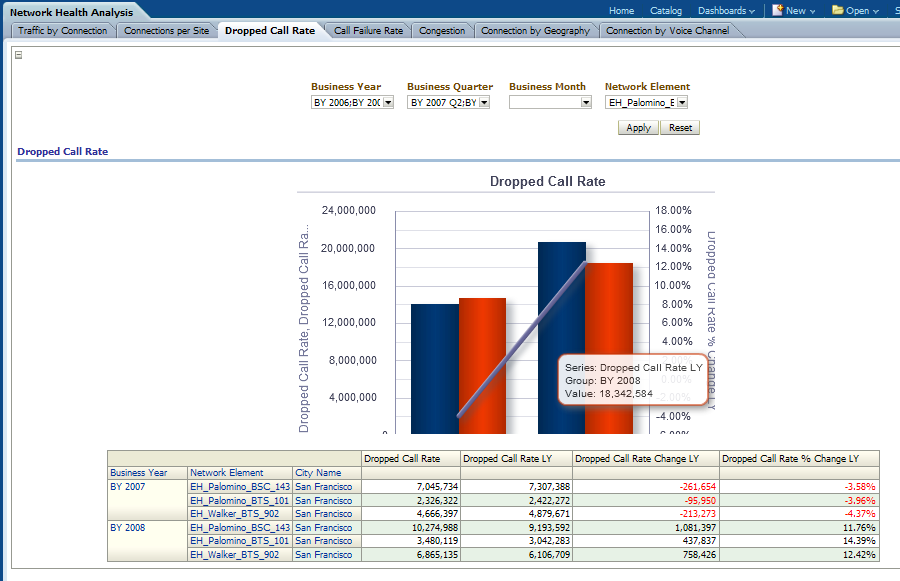Image resolution: width=900 pixels, height=581 pixels.
Task: Switch to Call Failure Rate tab
Action: pos(368,30)
